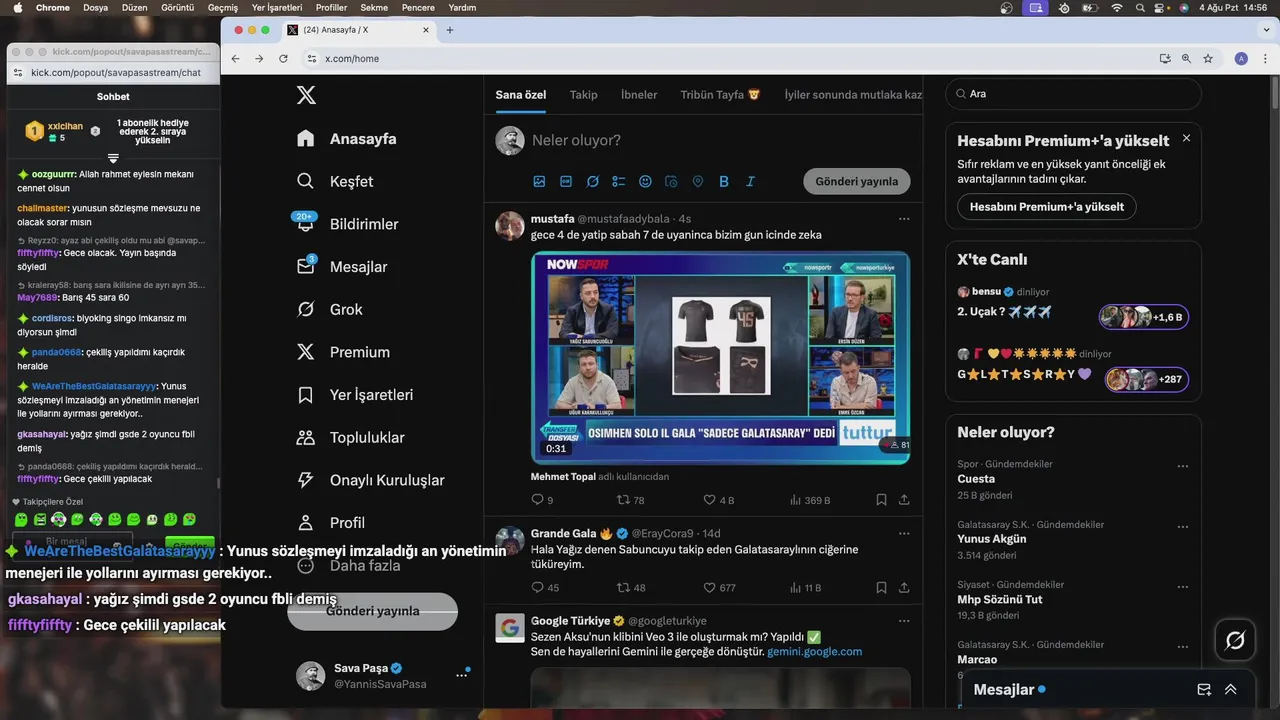The height and width of the screenshot is (720, 1280).
Task: Tag a location in the composer
Action: pos(698,181)
